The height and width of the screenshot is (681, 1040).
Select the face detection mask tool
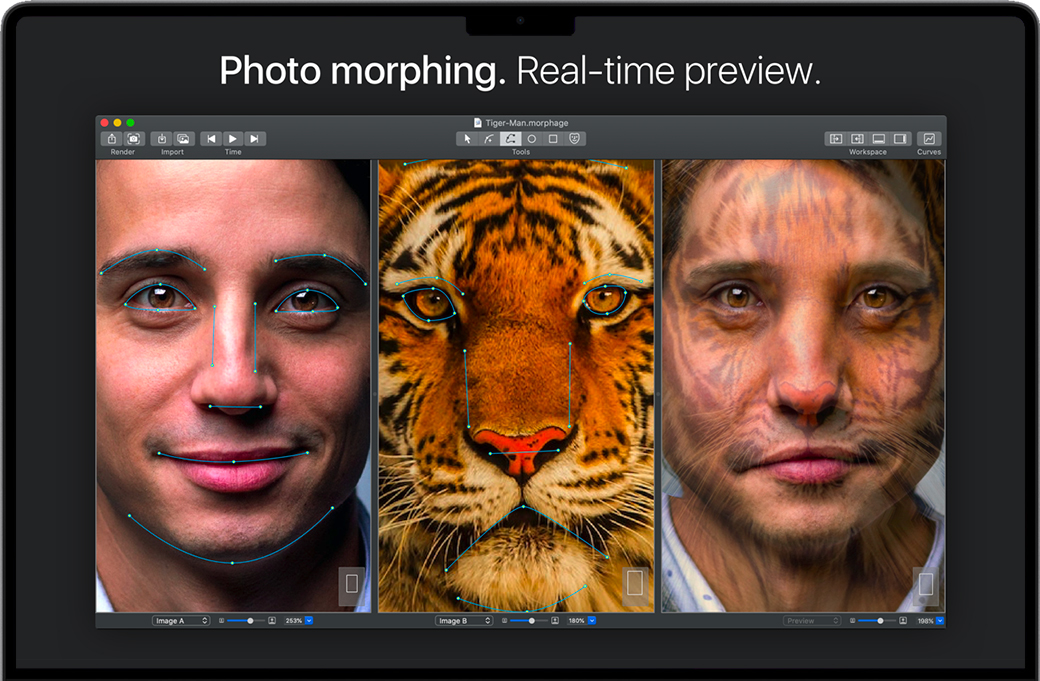pyautogui.click(x=575, y=139)
